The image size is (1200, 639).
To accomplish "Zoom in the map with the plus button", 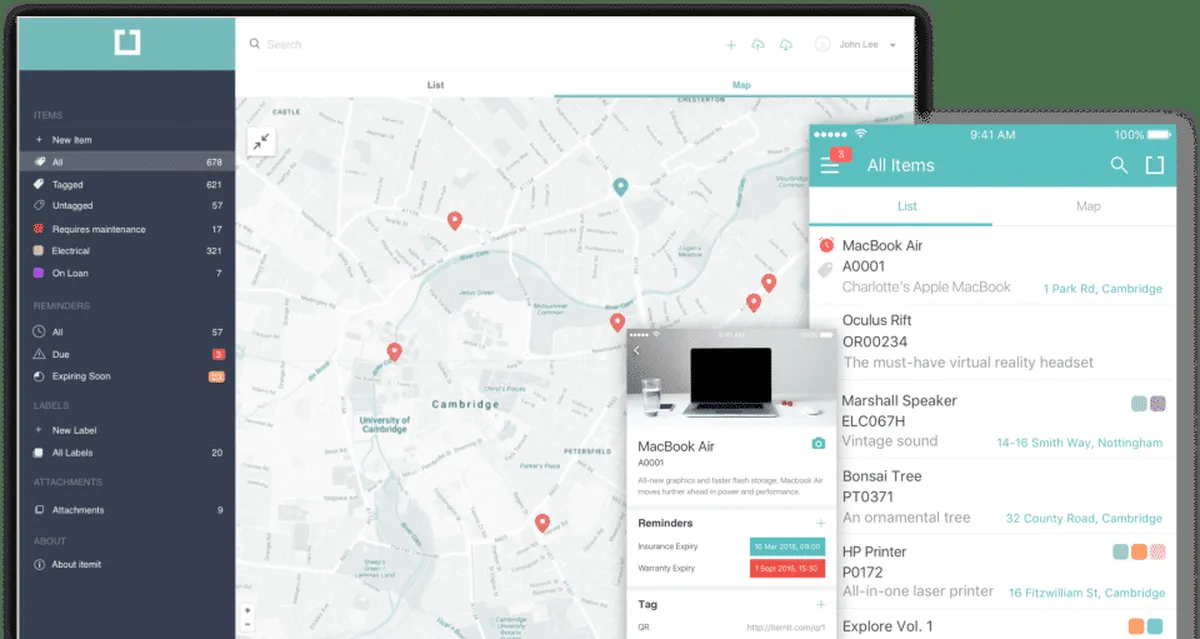I will 248,610.
